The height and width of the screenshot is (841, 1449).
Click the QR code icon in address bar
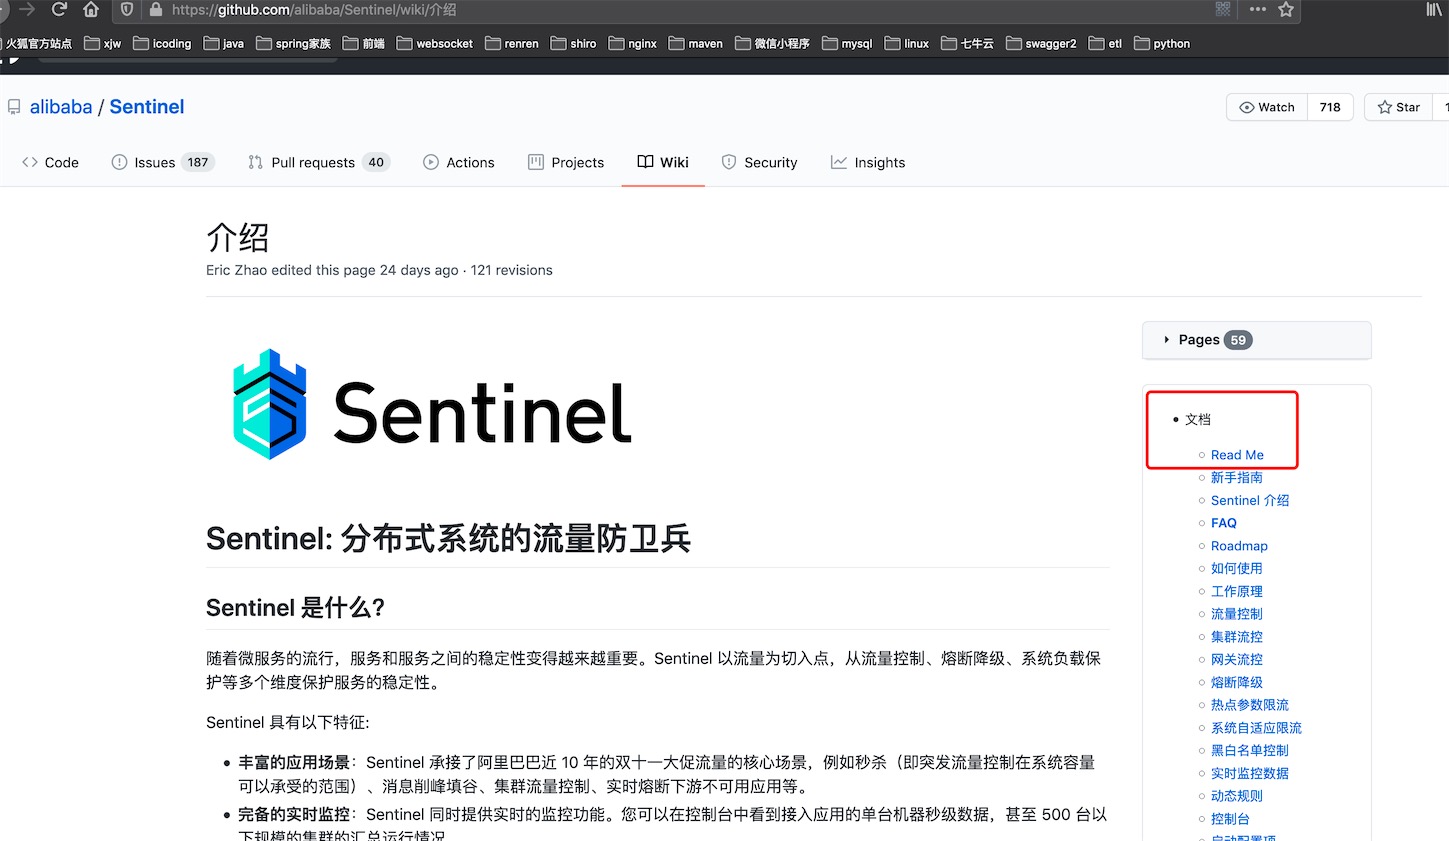(x=1223, y=10)
